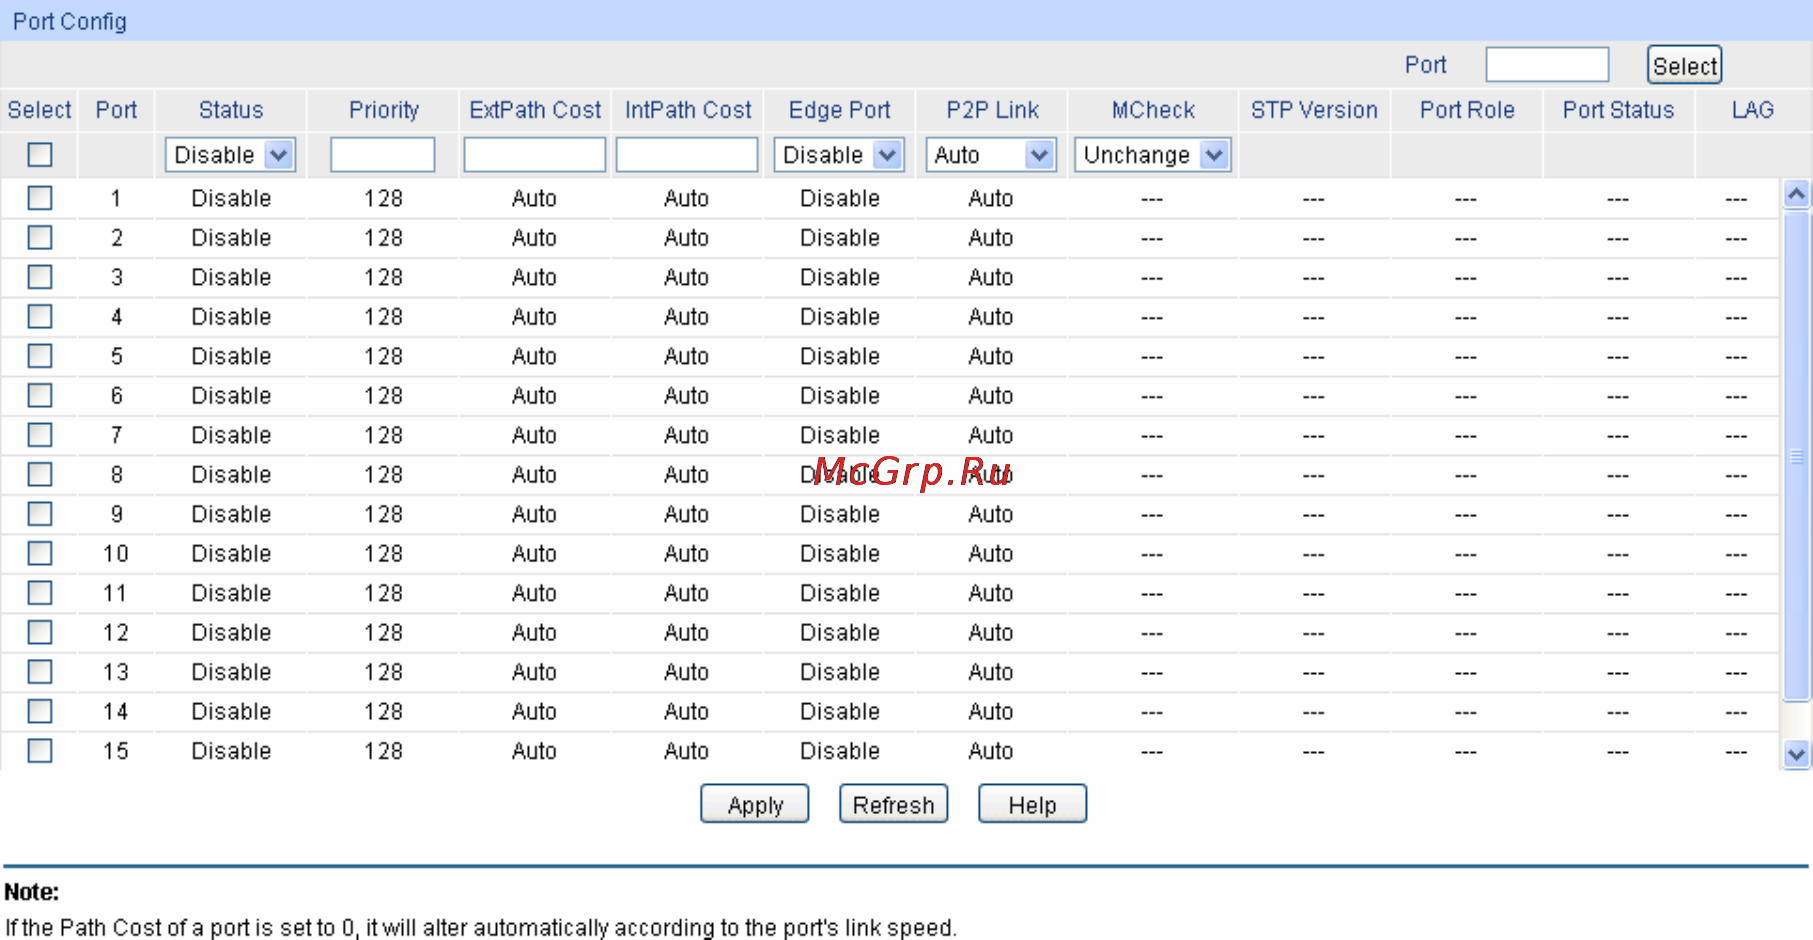Tick checkbox next to port 10
Screen dimensions: 1813x940
point(40,554)
